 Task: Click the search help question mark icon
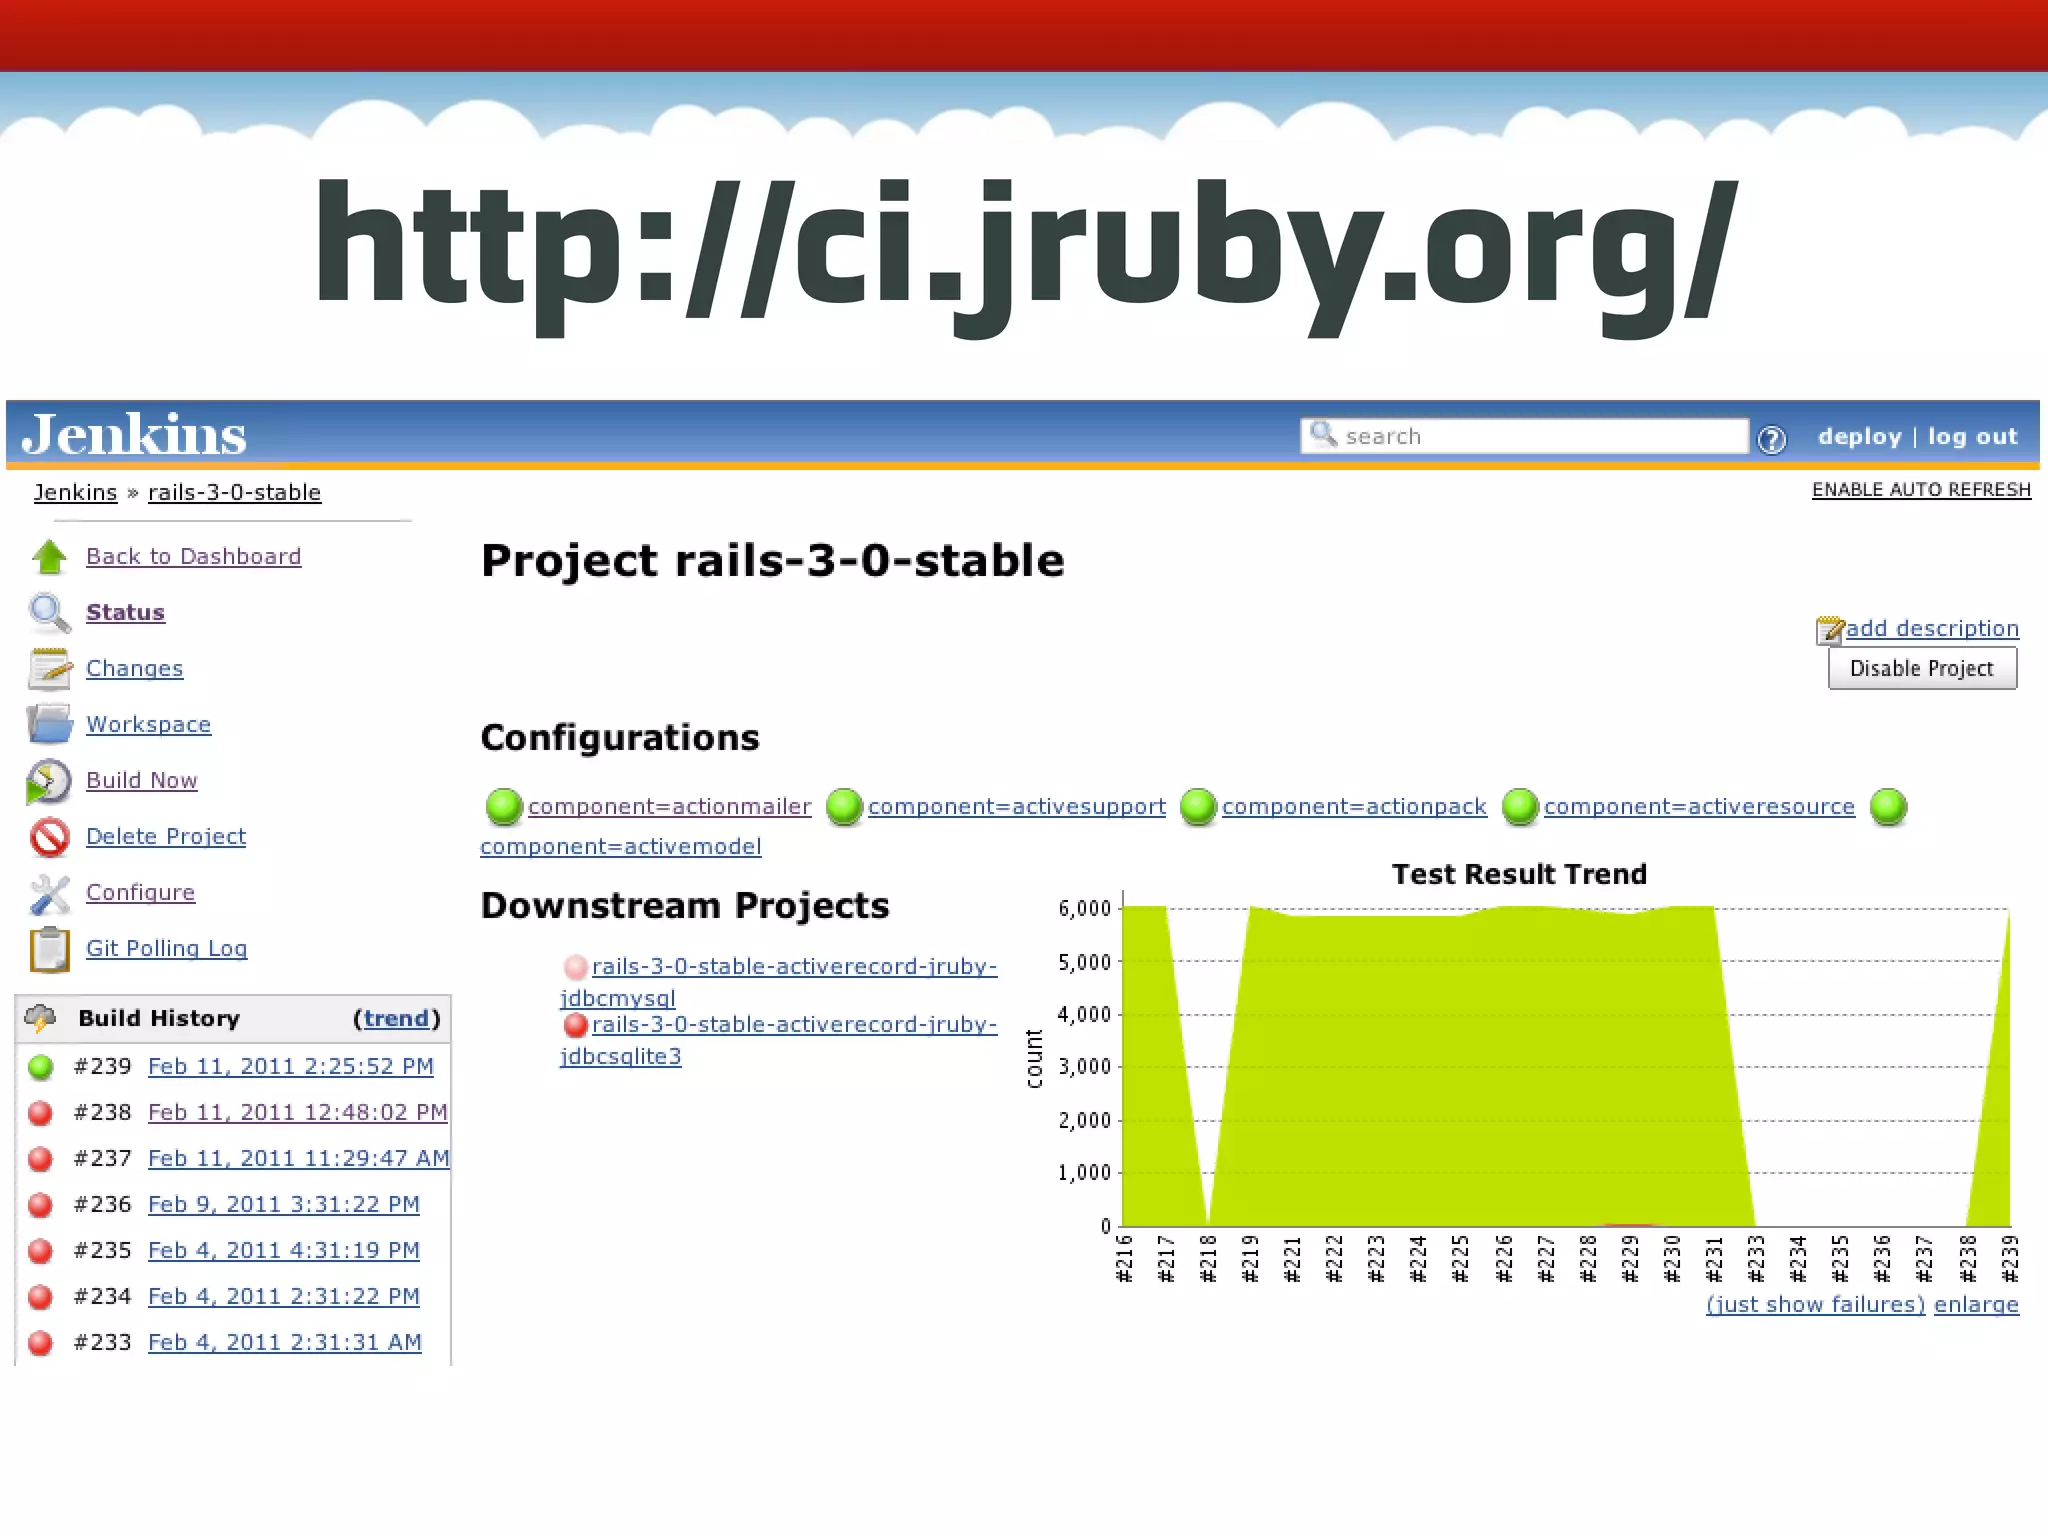[1771, 439]
